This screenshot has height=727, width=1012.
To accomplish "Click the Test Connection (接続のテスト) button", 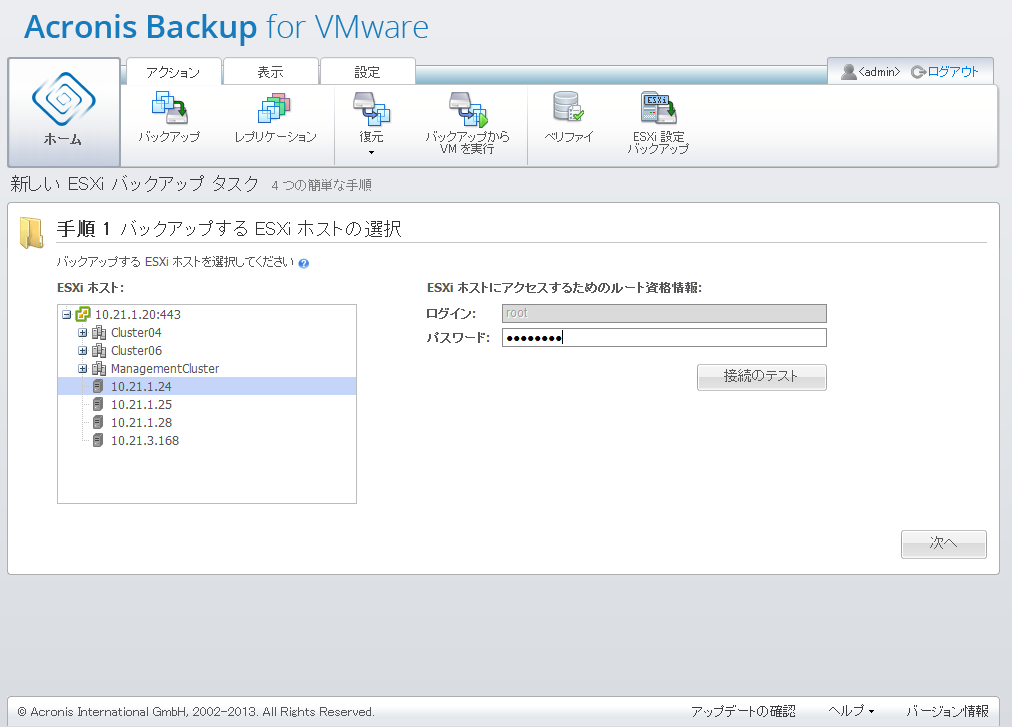I will tap(761, 377).
